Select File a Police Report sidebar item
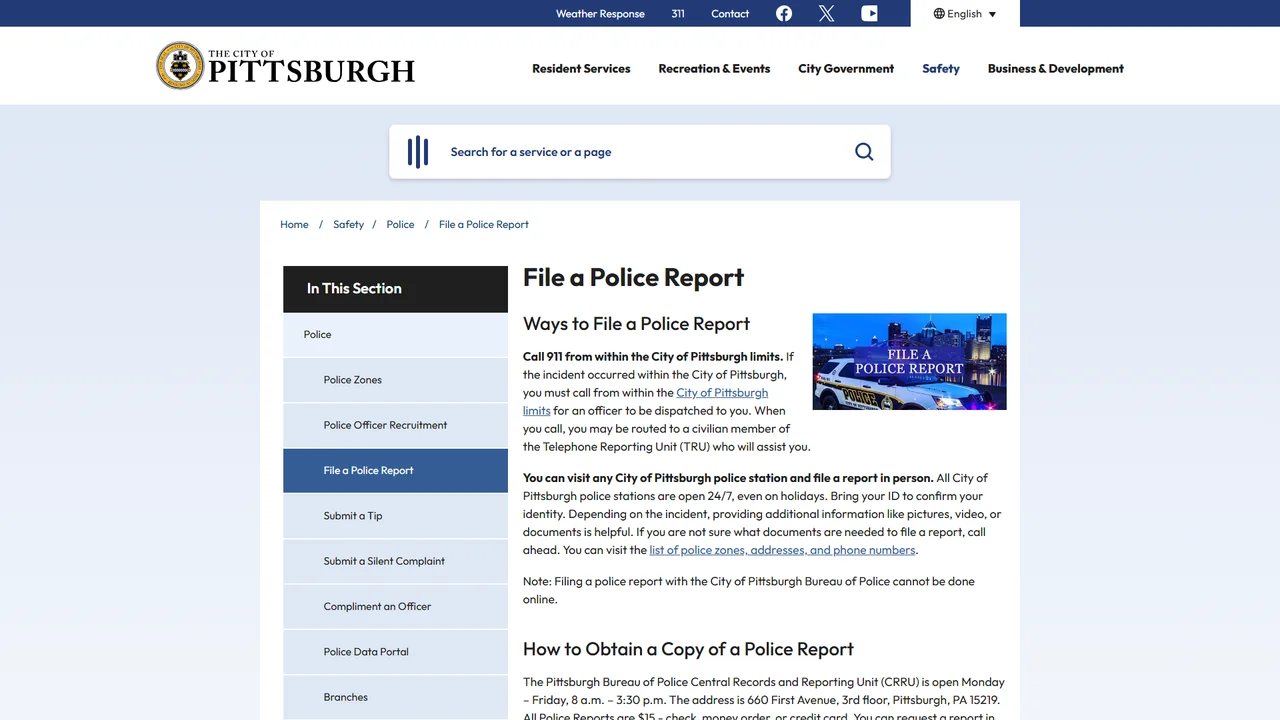This screenshot has width=1280, height=720. [396, 471]
